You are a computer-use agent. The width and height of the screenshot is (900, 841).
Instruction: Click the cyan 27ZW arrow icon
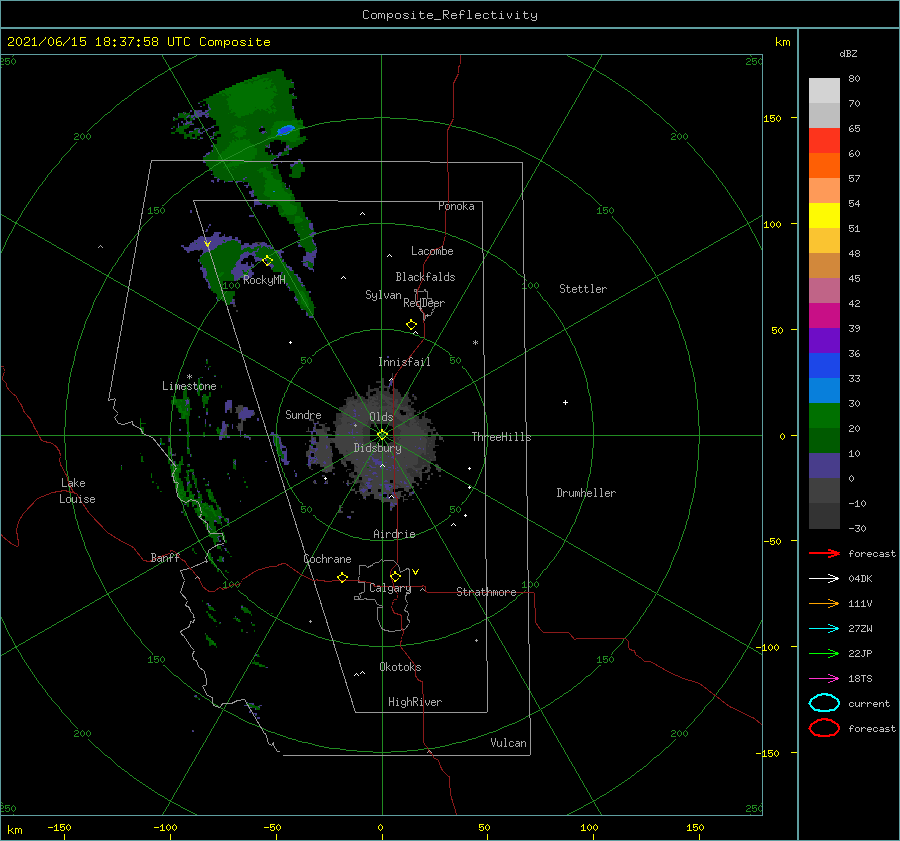824,629
